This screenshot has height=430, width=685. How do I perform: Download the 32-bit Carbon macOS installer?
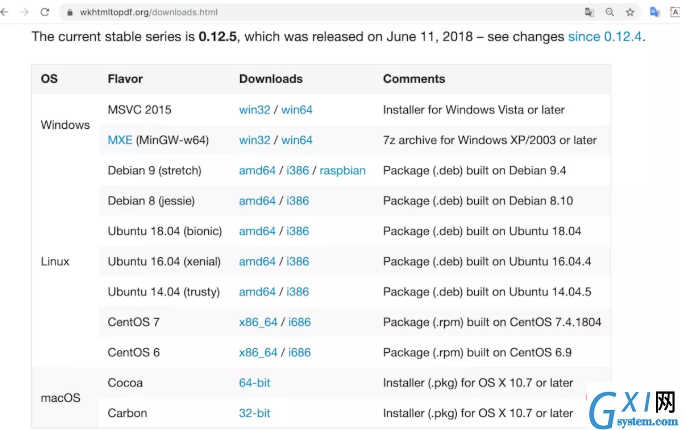(254, 413)
